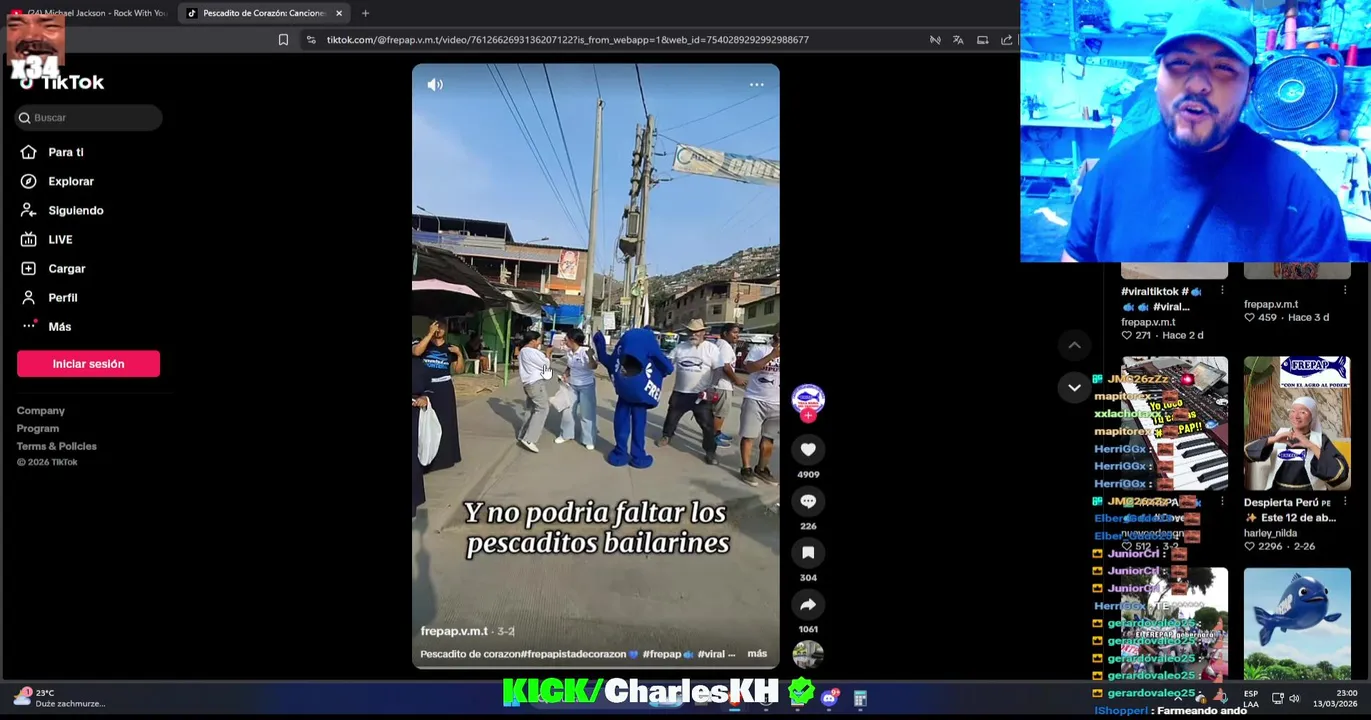
Task: Open the Calculator icon in the taskbar
Action: tap(859, 698)
